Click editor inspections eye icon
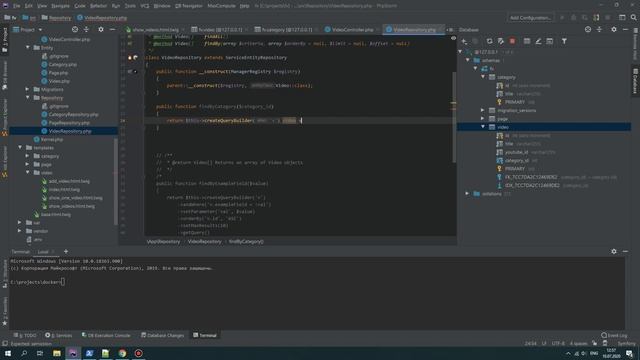Viewport: 640px width, 360px height. 453,38
